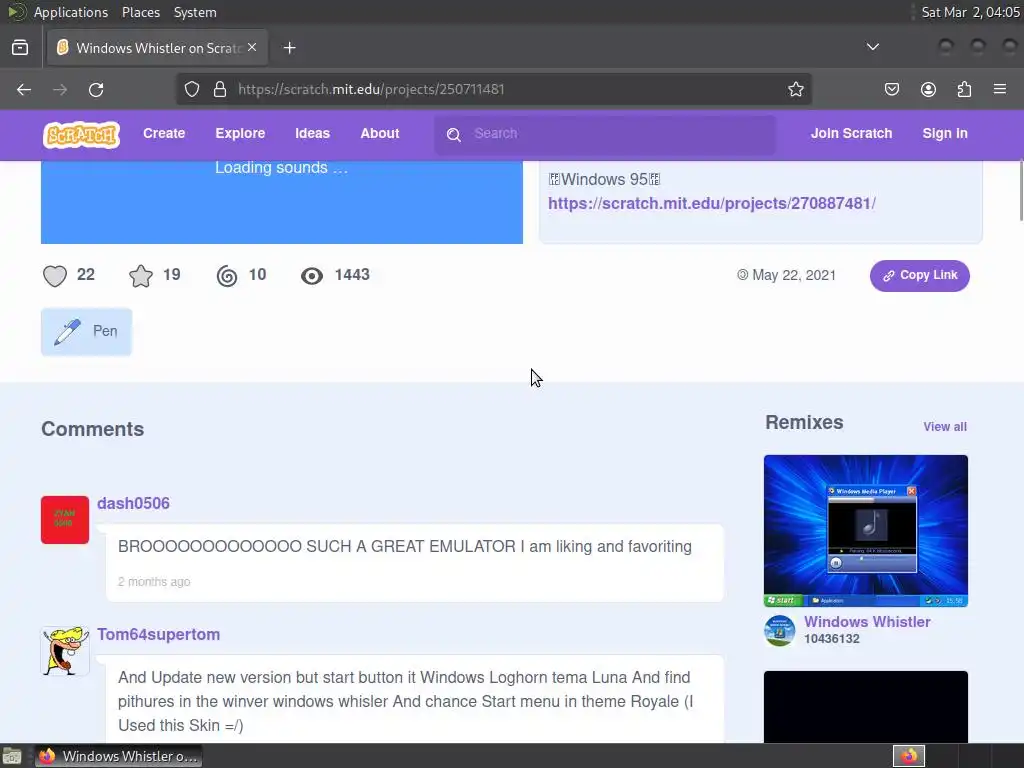This screenshot has width=1024, height=768.
Task: Click the May 22, 2021 date
Action: [793, 275]
